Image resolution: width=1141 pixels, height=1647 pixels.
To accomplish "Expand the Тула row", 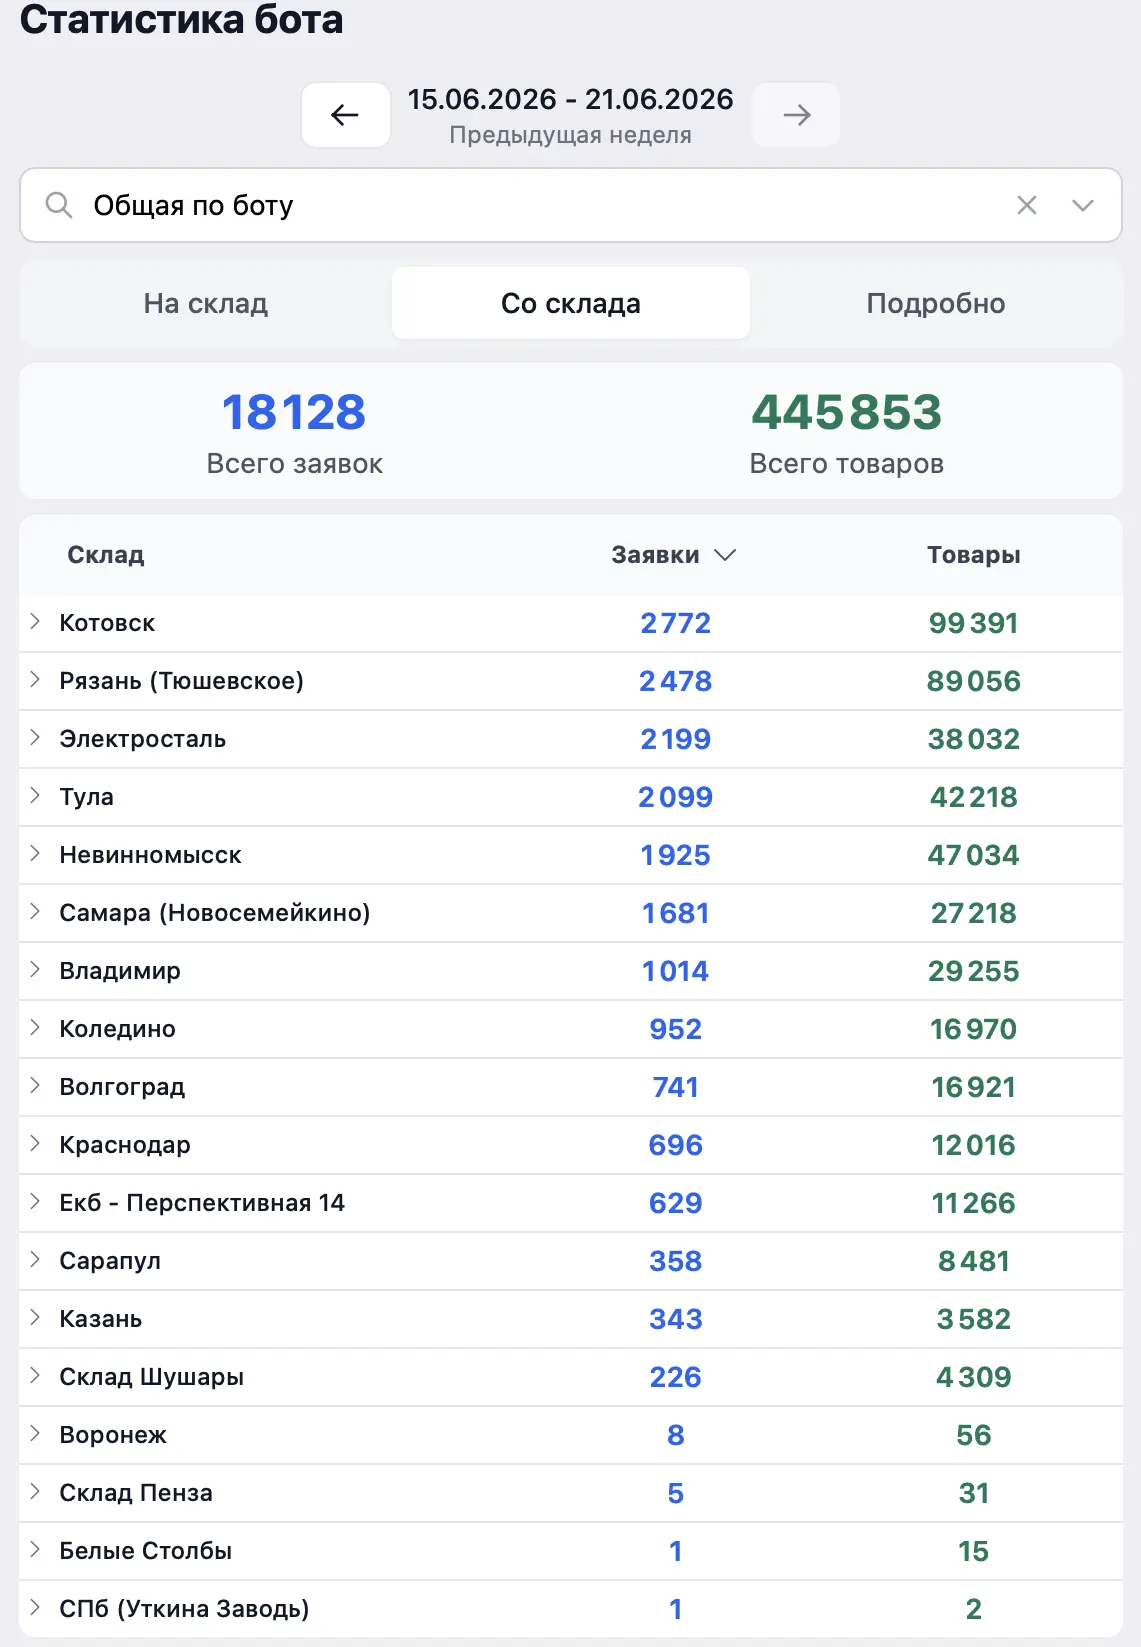I will coord(35,796).
